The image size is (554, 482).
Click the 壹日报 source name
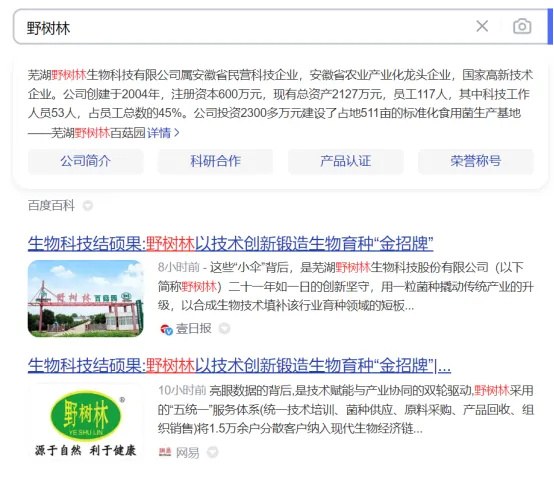click(194, 329)
